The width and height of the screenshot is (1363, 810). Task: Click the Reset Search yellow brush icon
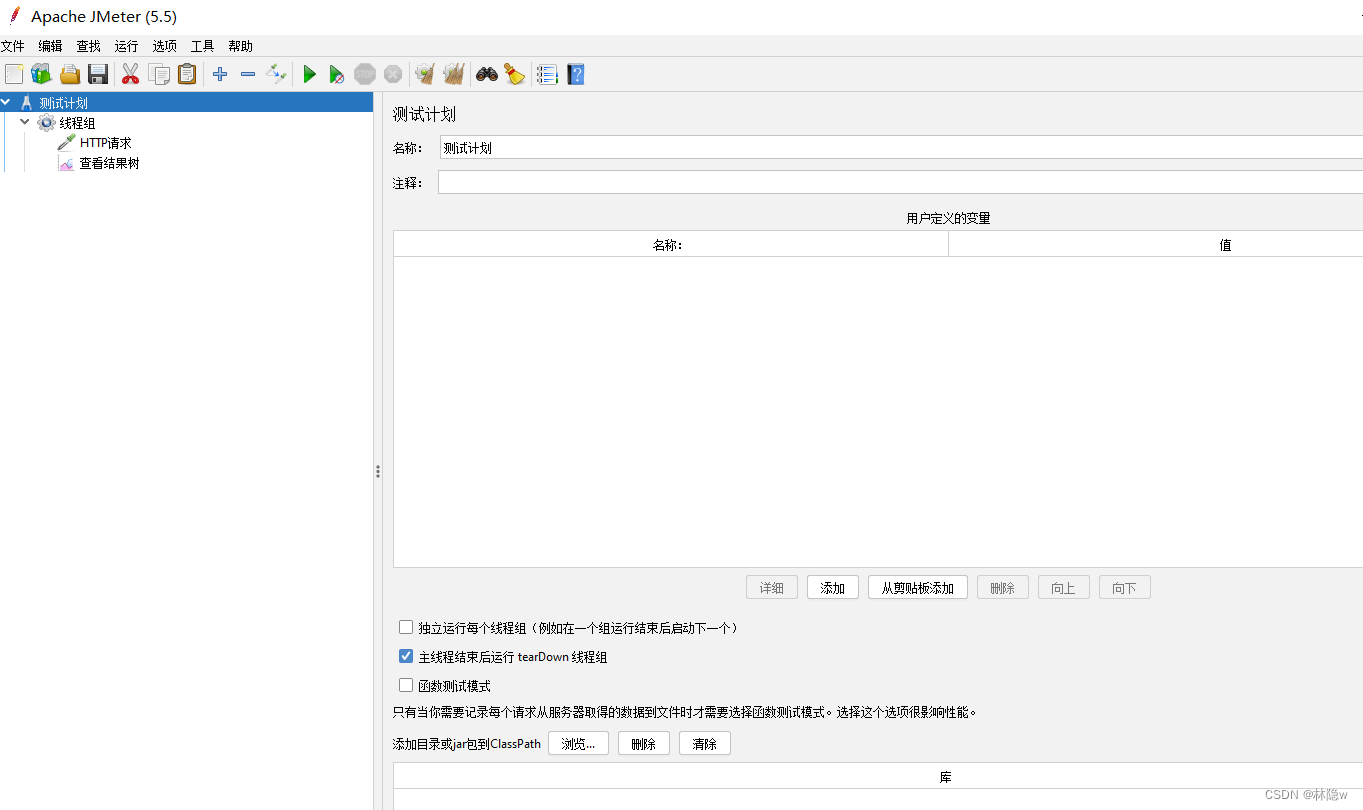514,74
